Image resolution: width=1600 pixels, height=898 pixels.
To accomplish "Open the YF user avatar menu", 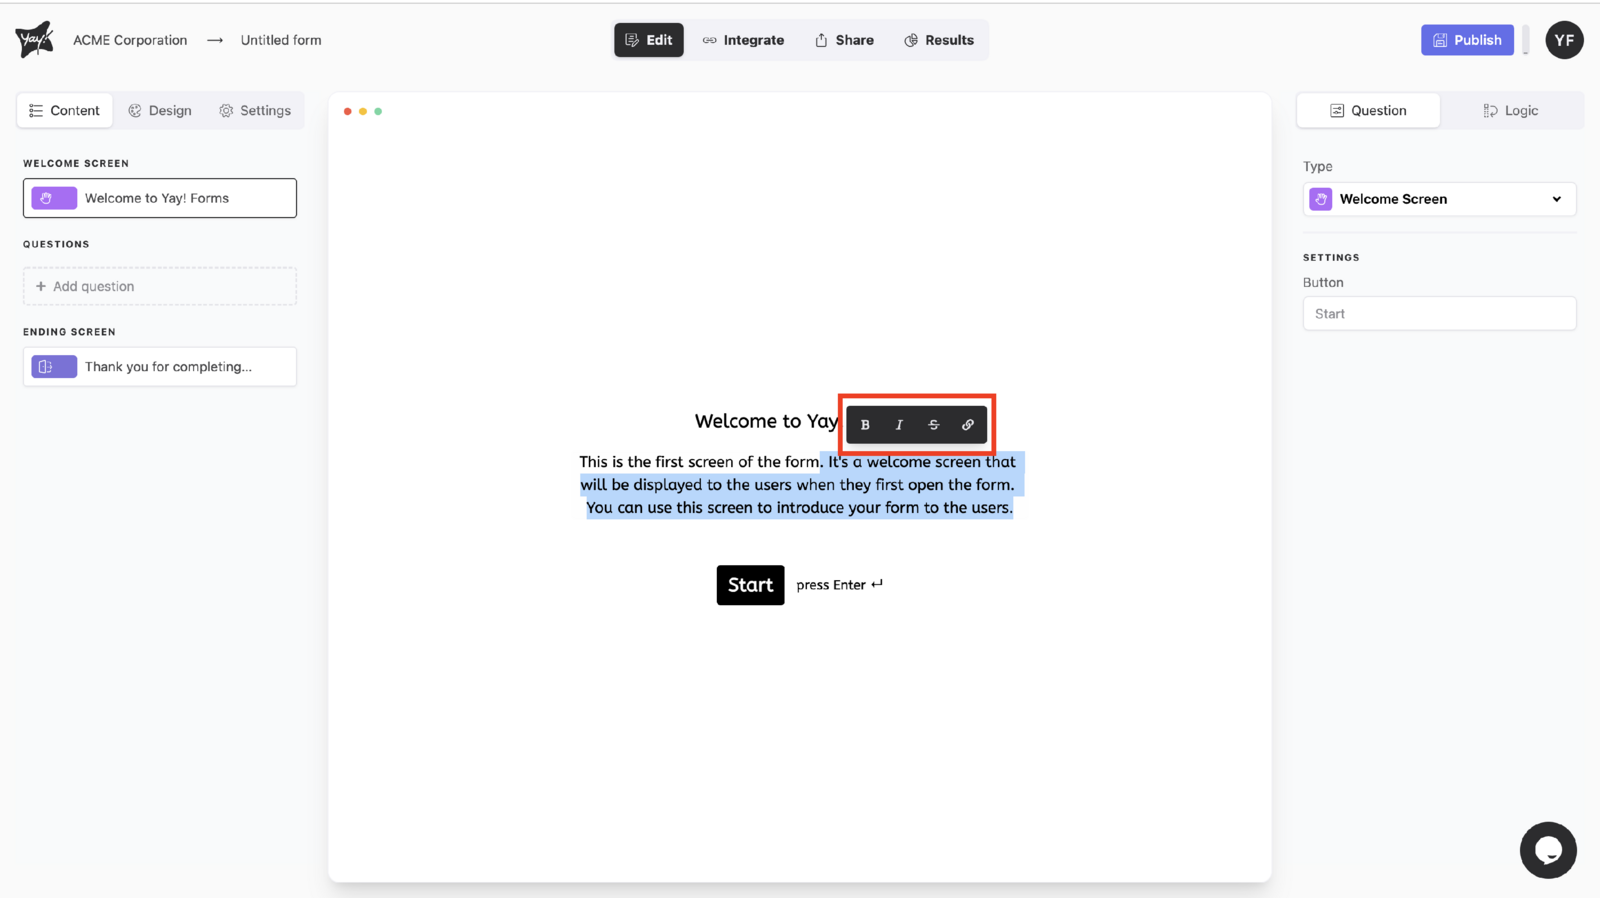I will (1564, 40).
